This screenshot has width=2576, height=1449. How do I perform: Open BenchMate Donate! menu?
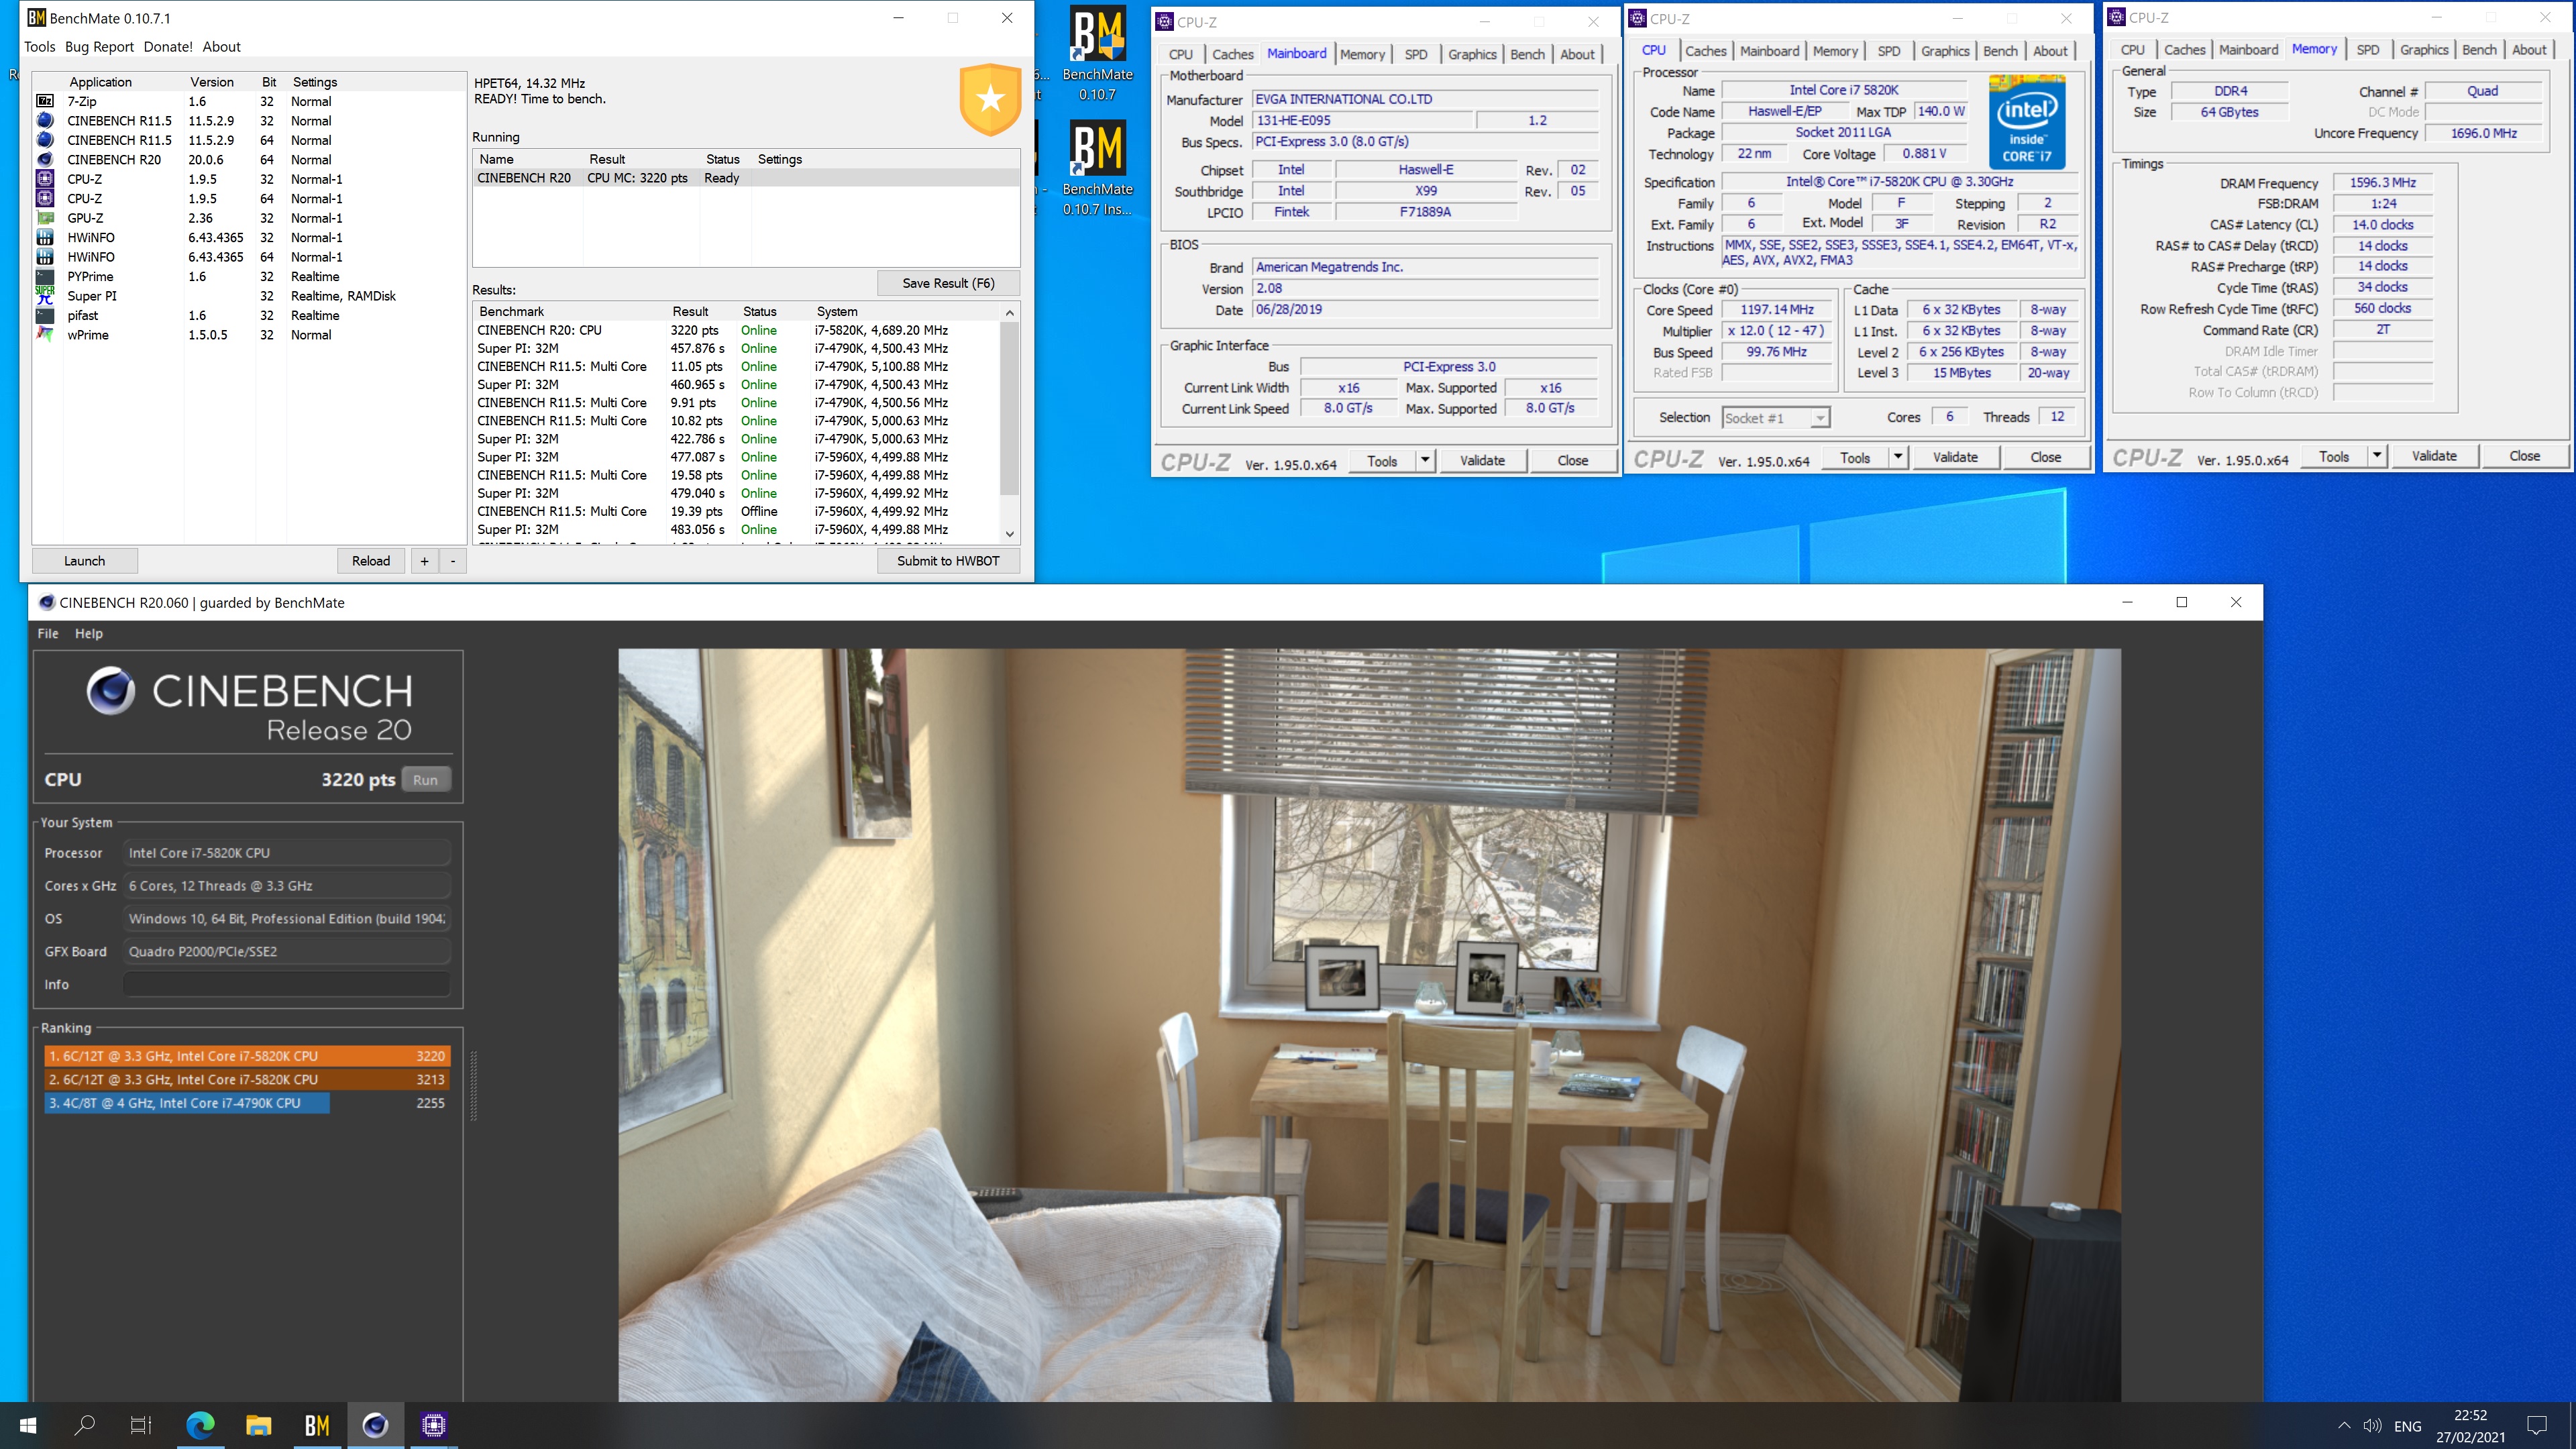click(x=168, y=47)
